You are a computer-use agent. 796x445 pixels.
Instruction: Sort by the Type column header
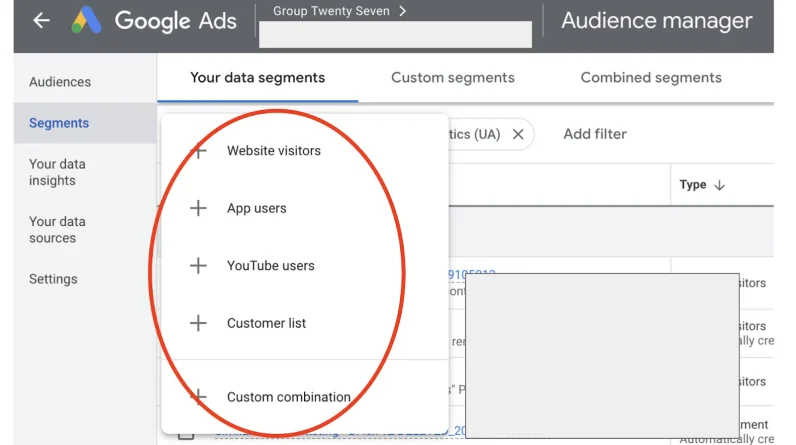tap(692, 185)
